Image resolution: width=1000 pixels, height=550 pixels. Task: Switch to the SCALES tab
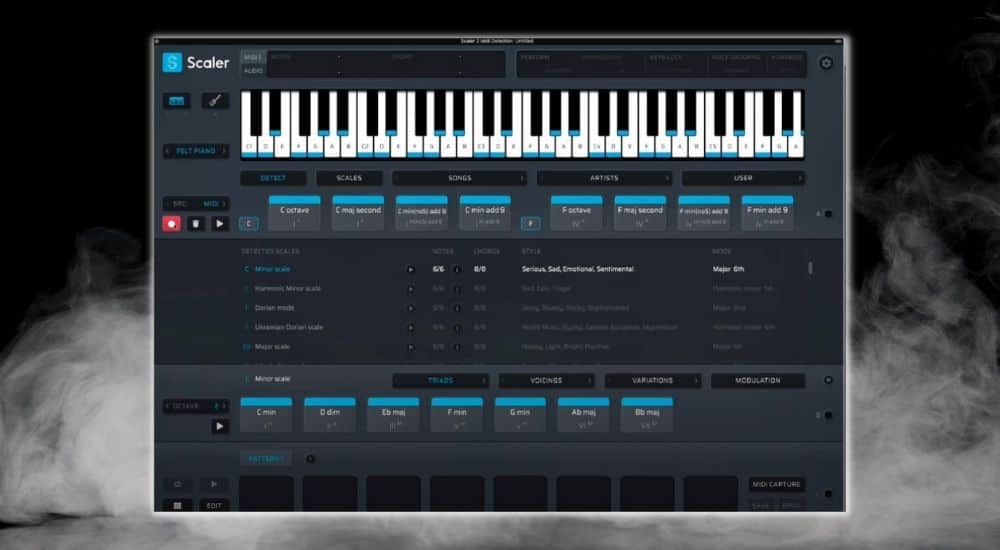click(x=349, y=178)
